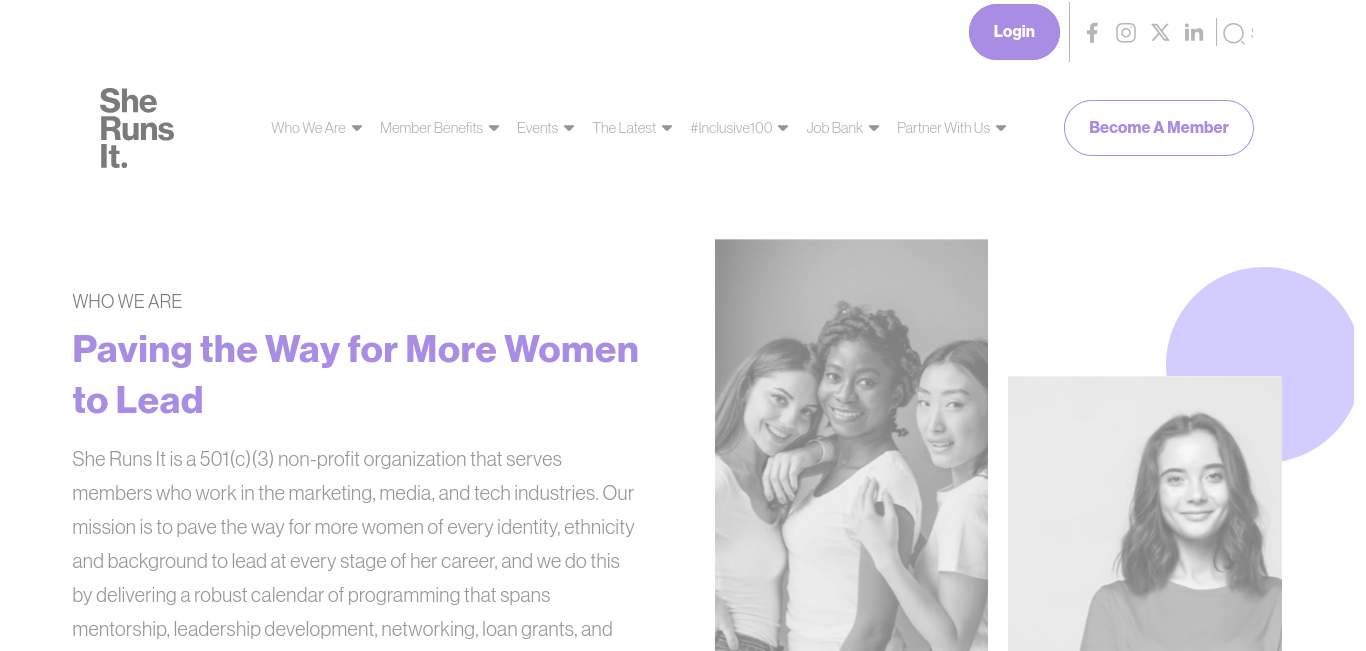Viewport: 1366px width, 651px height.
Task: Open the LinkedIn icon
Action: pyautogui.click(x=1194, y=33)
